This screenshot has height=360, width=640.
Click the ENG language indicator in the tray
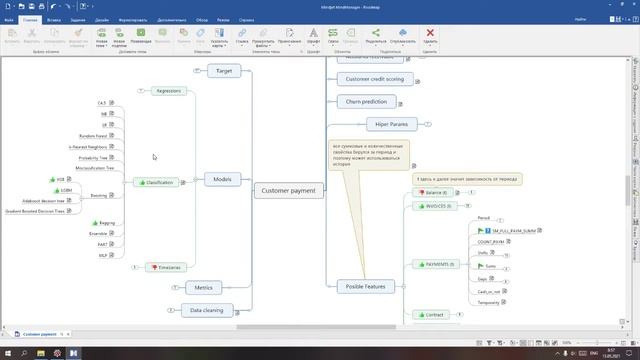click(x=594, y=353)
